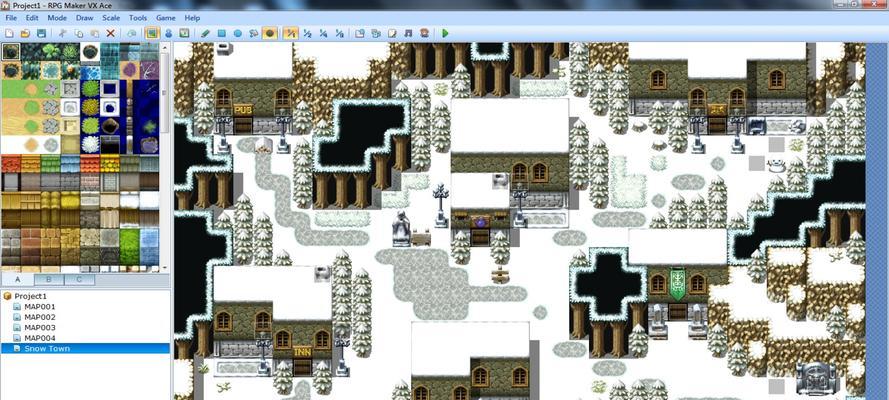Click the Copy icon in the toolbar

pyautogui.click(x=79, y=33)
